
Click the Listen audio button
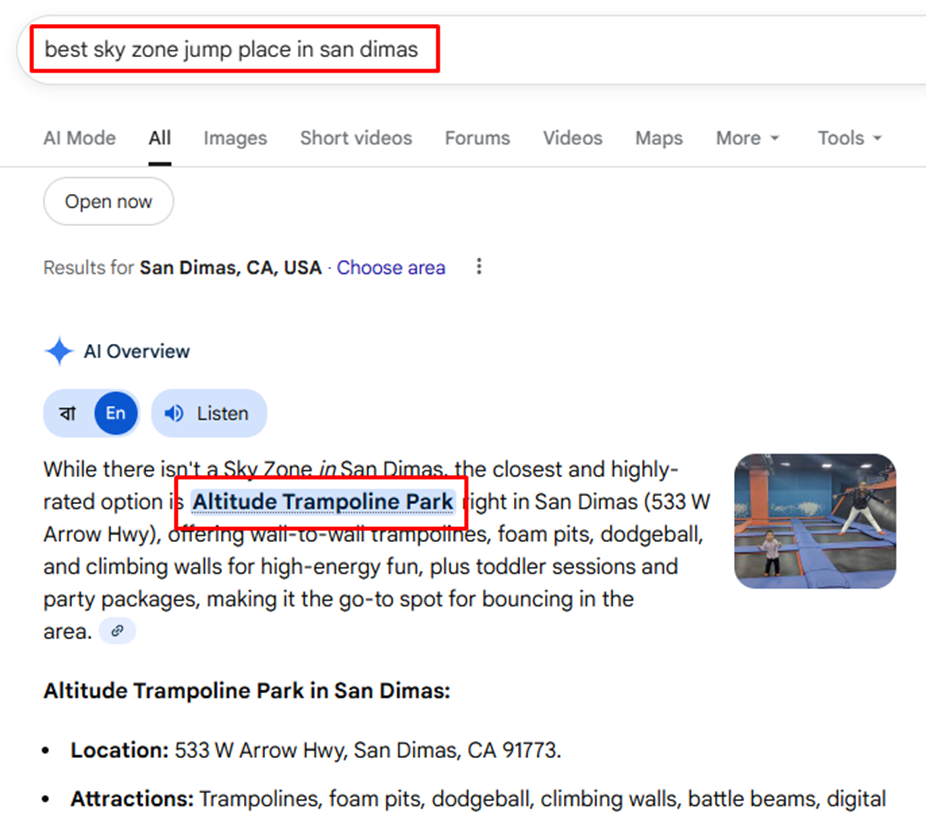click(x=209, y=413)
